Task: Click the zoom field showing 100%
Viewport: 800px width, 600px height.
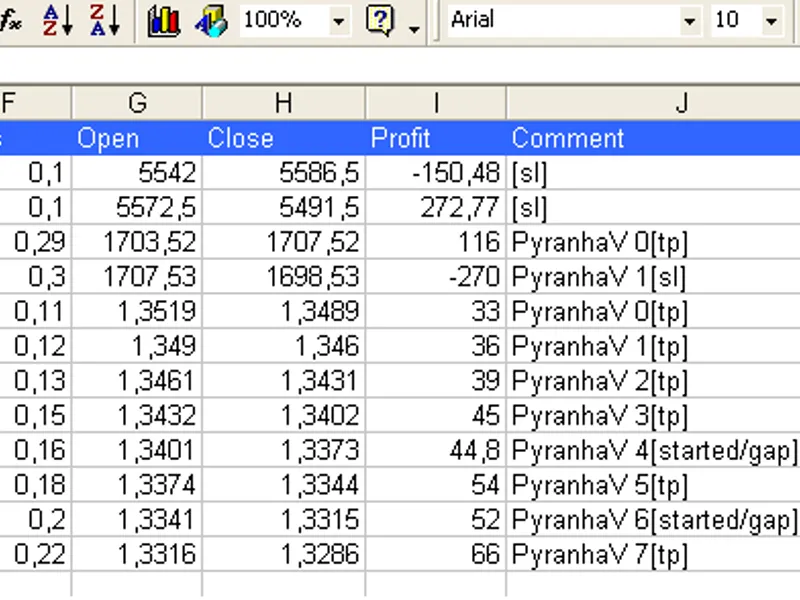Action: coord(284,21)
